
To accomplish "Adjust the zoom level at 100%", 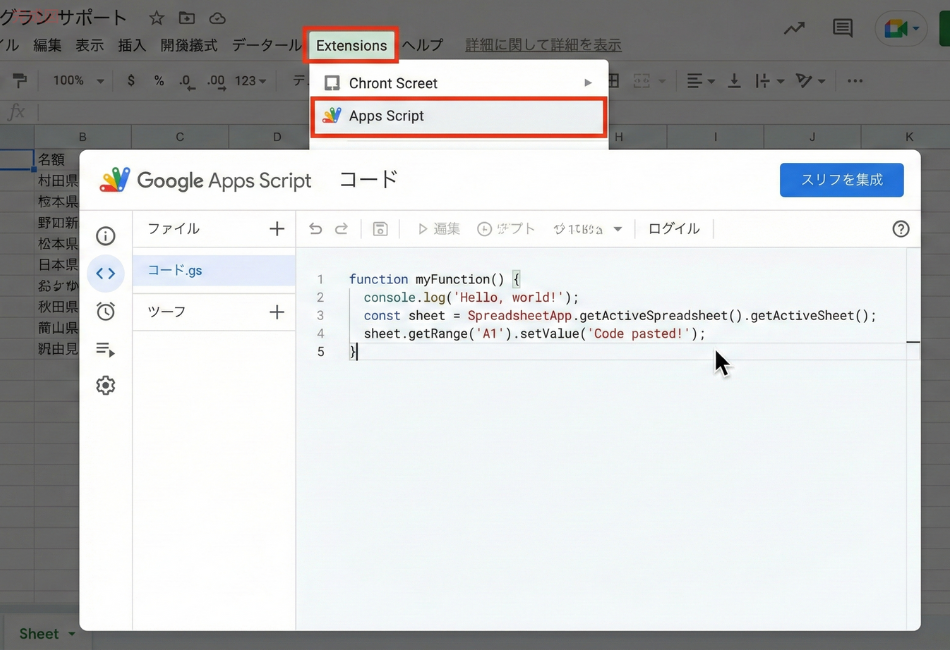I will tap(77, 80).
